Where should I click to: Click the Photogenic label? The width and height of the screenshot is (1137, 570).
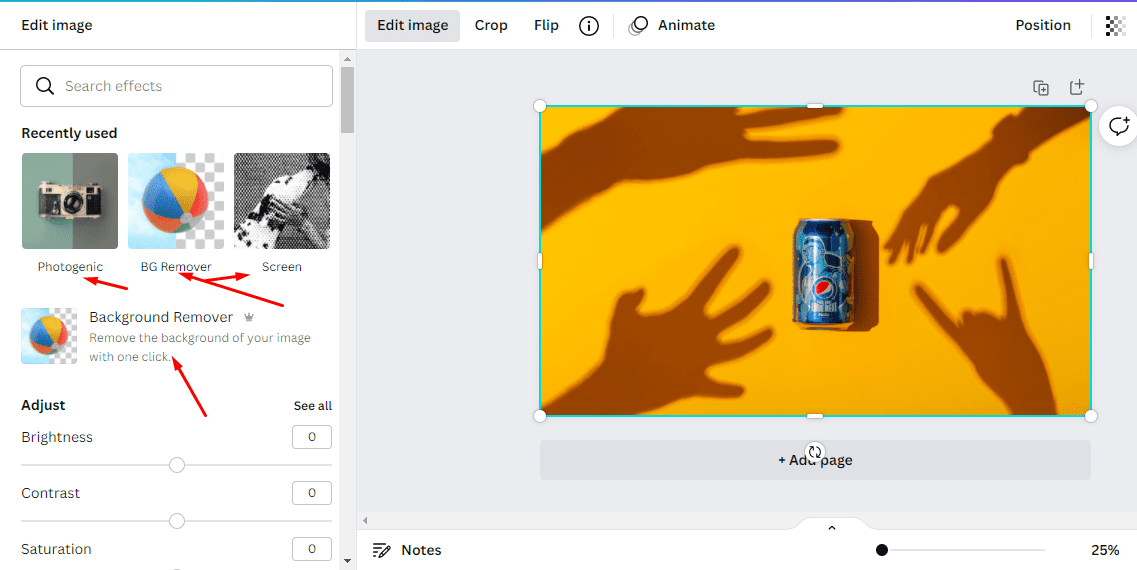[x=70, y=267]
